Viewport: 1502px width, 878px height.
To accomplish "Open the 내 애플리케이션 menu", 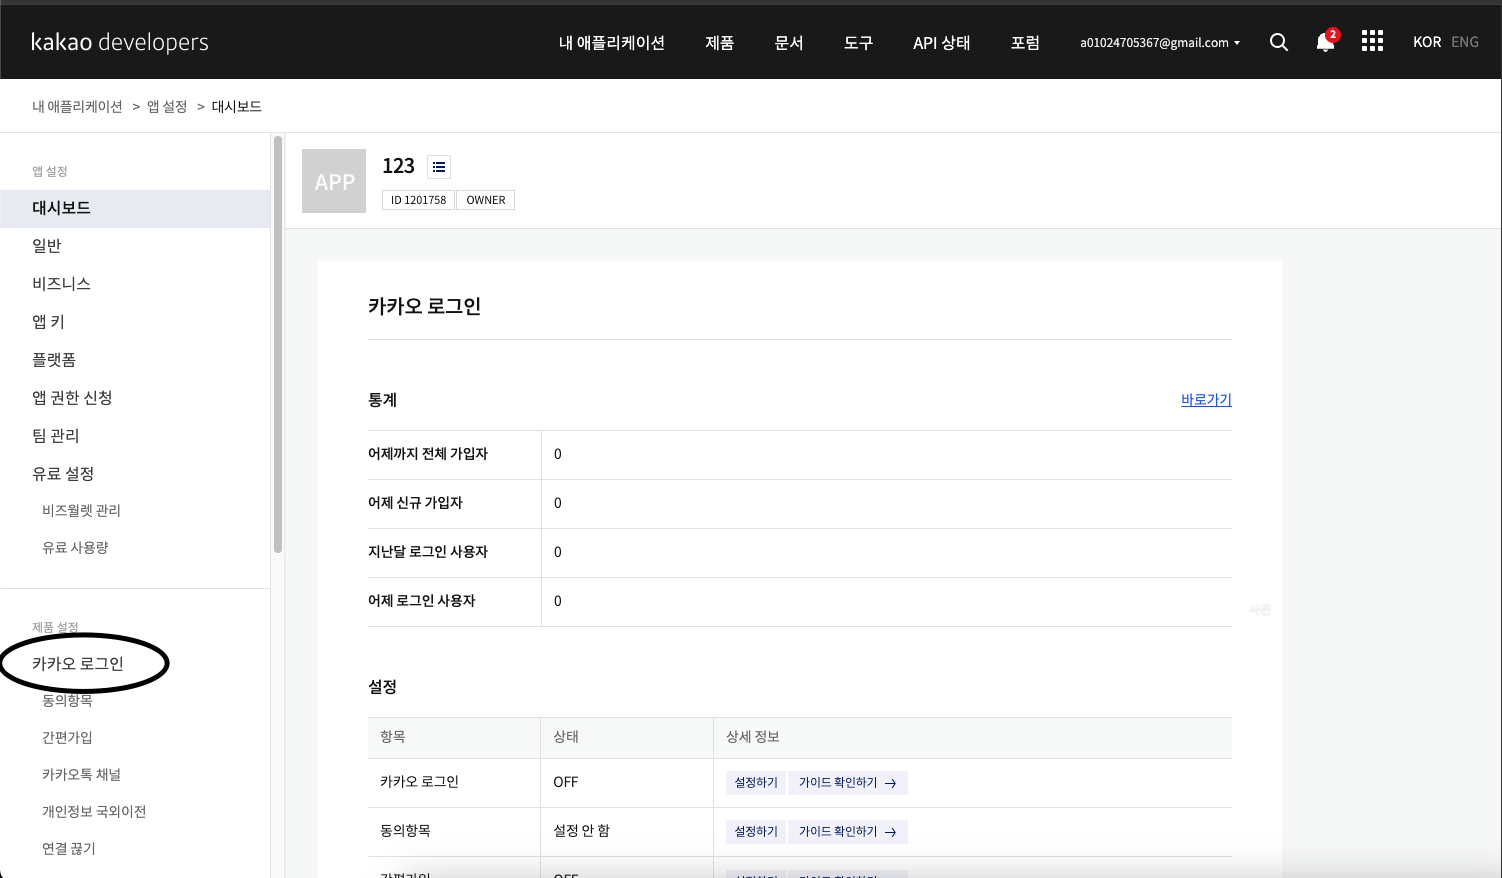I will pos(612,43).
